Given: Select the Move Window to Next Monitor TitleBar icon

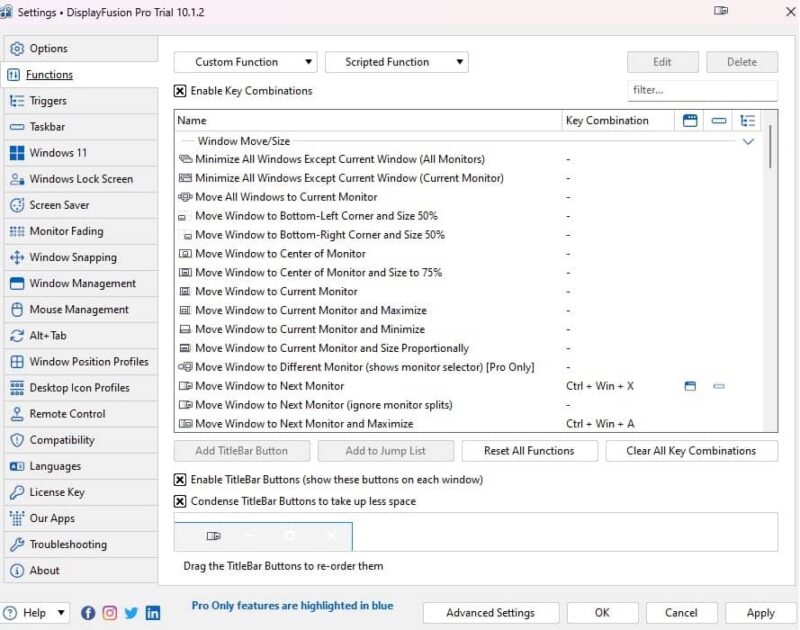Looking at the screenshot, I should pos(689,386).
